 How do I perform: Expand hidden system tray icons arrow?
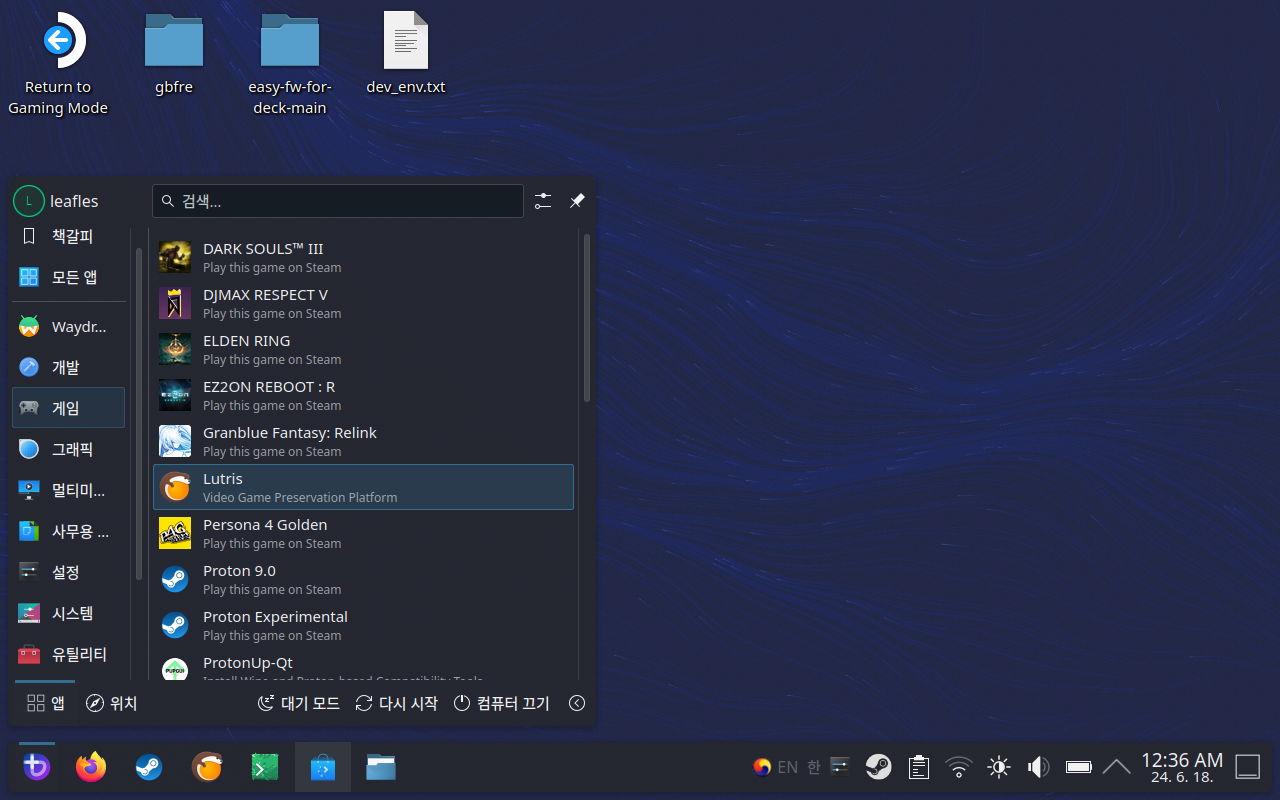(x=1116, y=767)
